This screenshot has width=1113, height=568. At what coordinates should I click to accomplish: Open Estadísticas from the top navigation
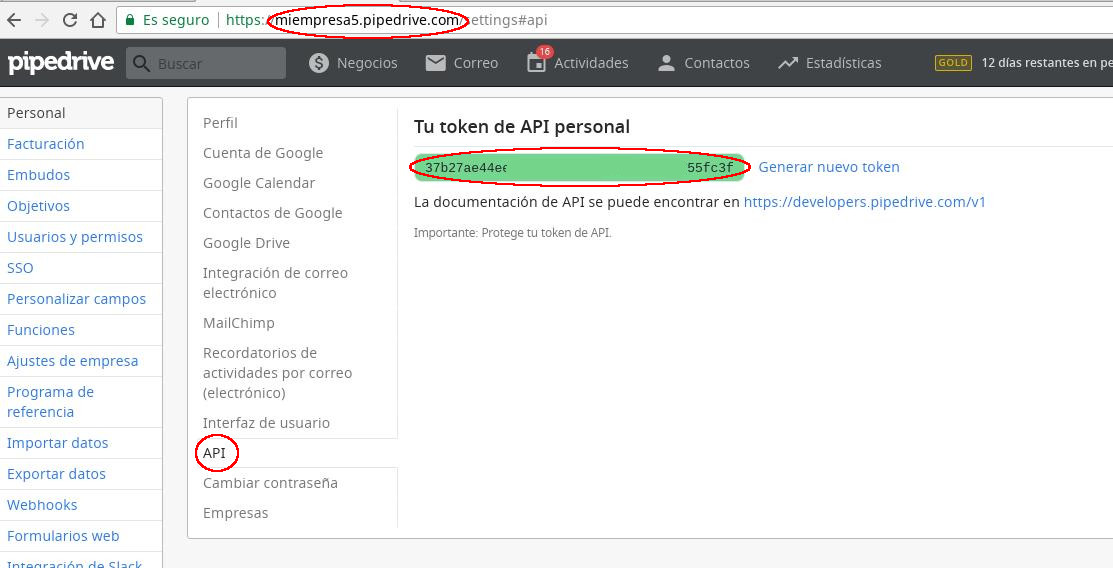coord(830,63)
